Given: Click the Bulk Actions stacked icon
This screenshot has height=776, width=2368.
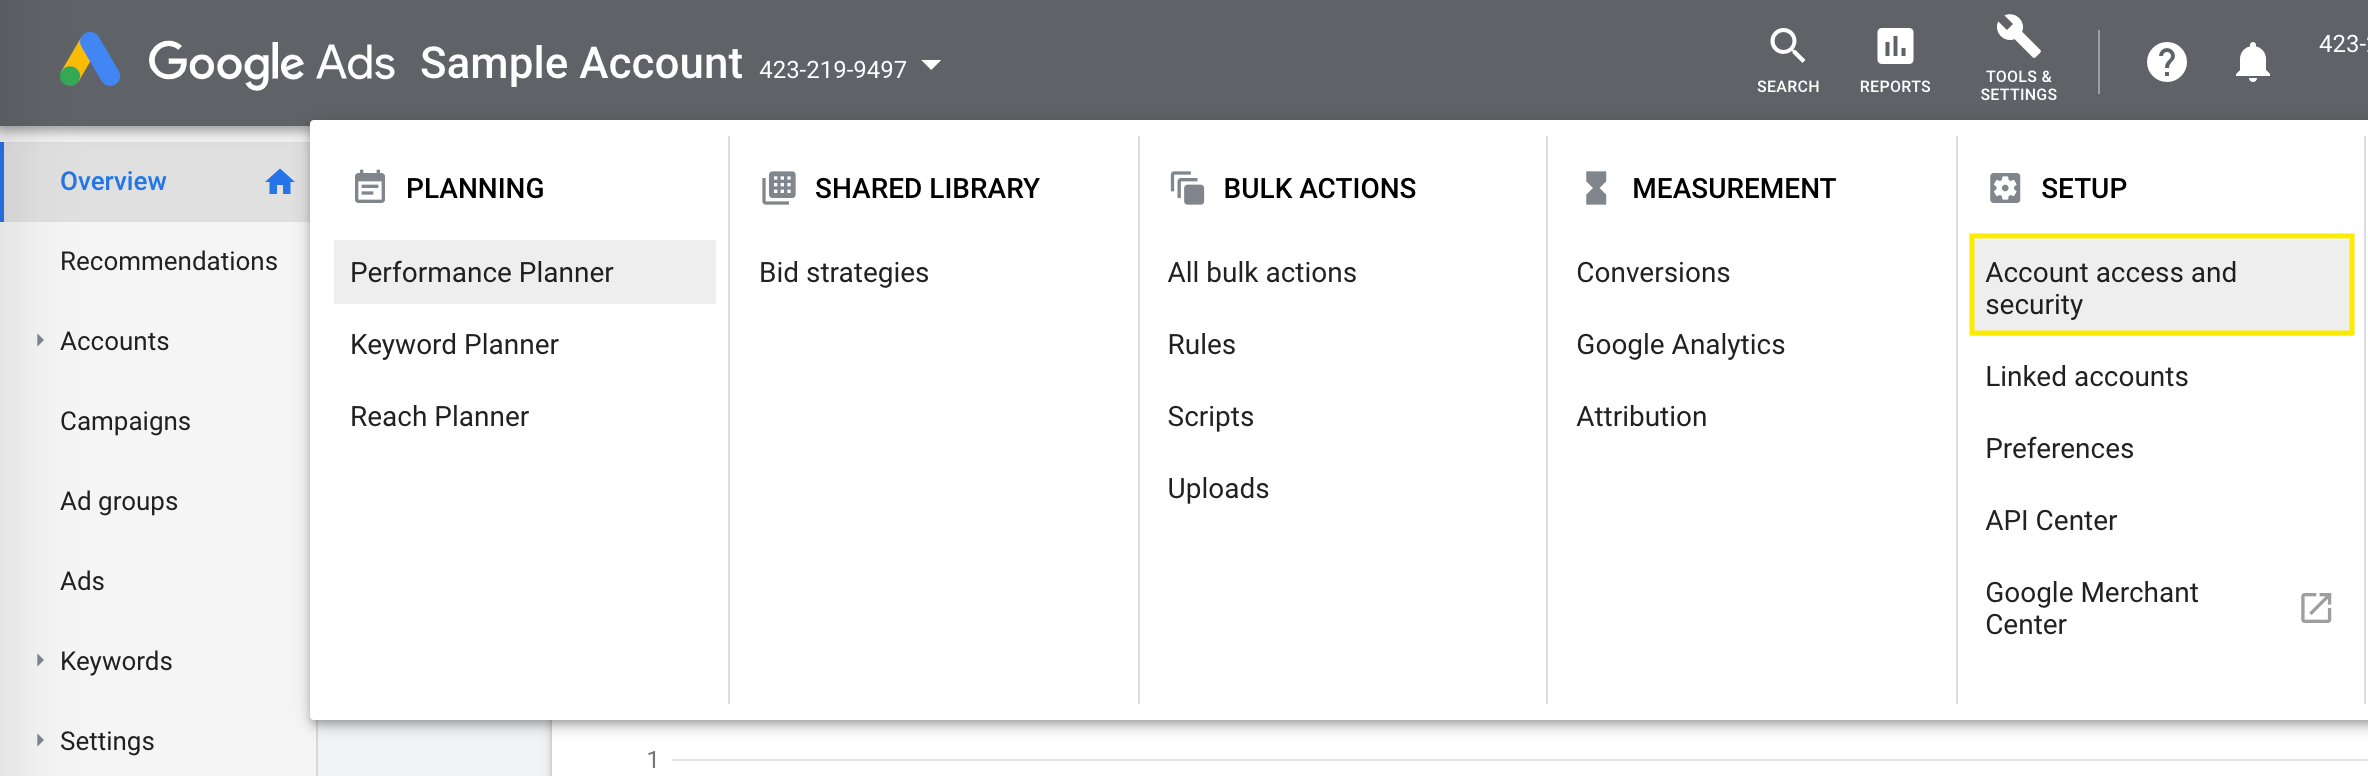Looking at the screenshot, I should 1187,187.
